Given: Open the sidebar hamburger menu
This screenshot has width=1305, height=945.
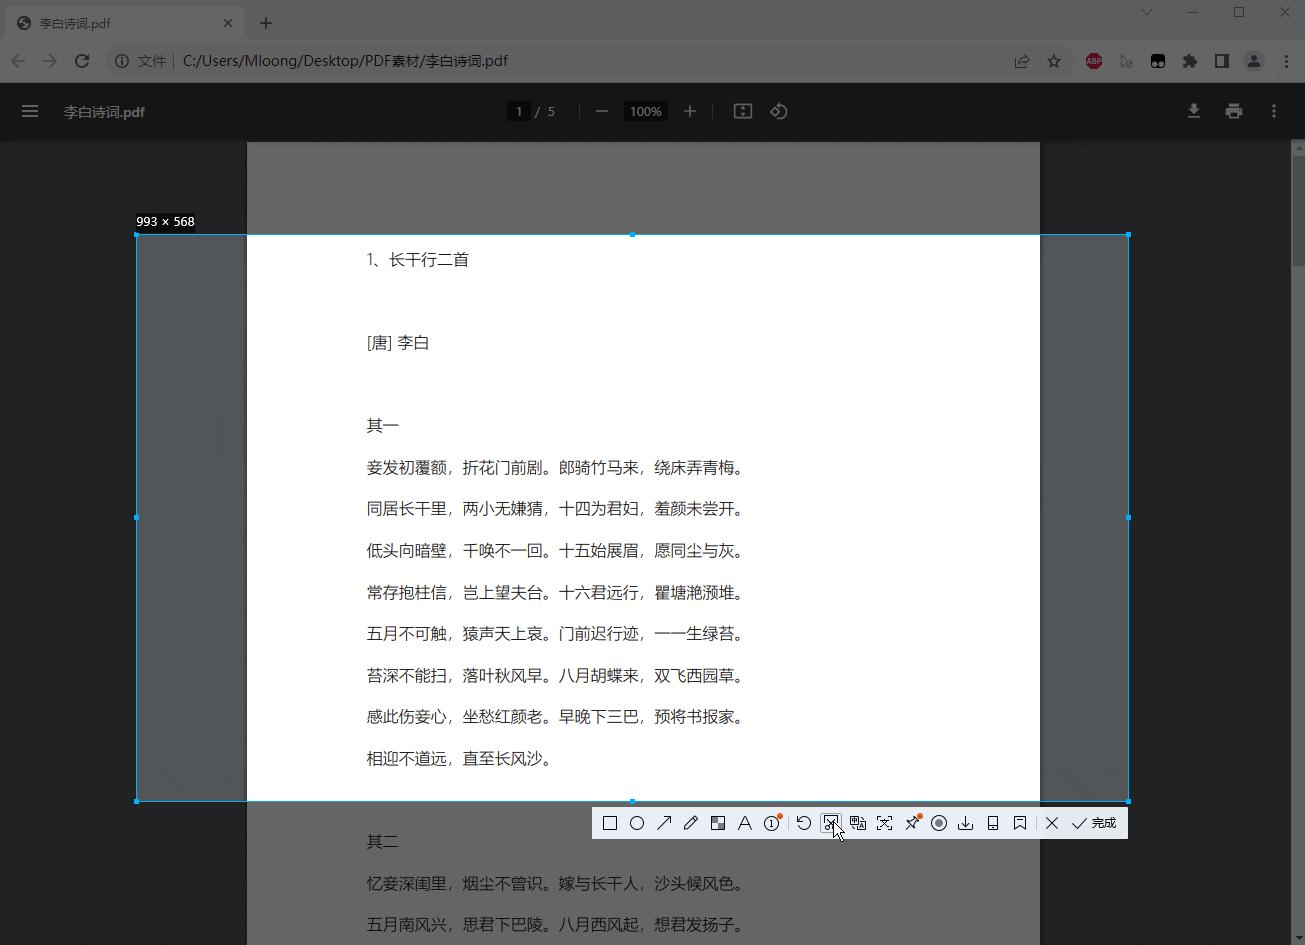Looking at the screenshot, I should pyautogui.click(x=30, y=111).
